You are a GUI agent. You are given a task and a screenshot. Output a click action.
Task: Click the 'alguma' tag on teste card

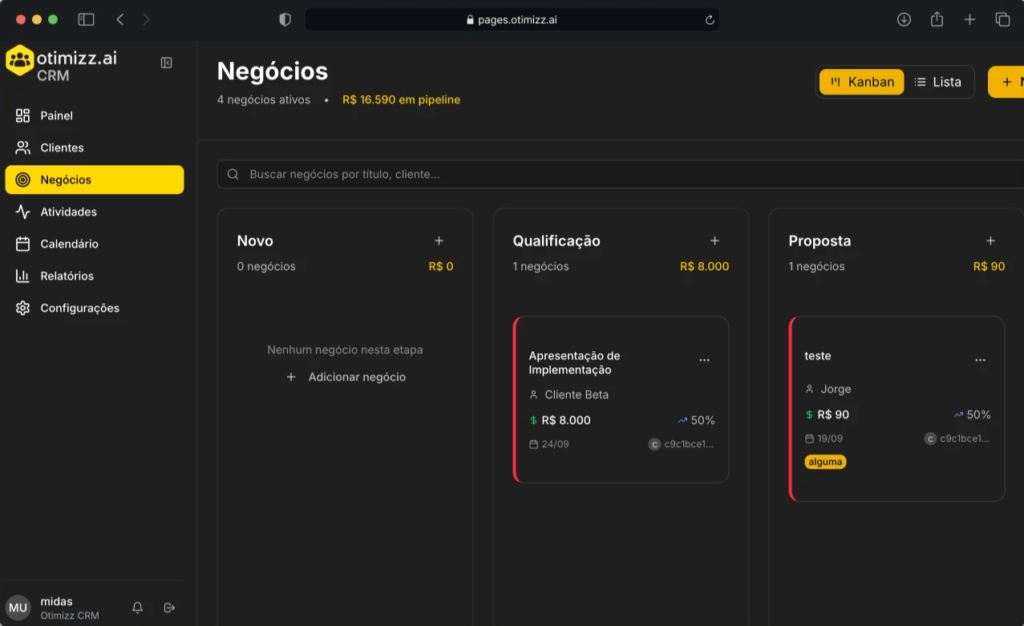(825, 462)
